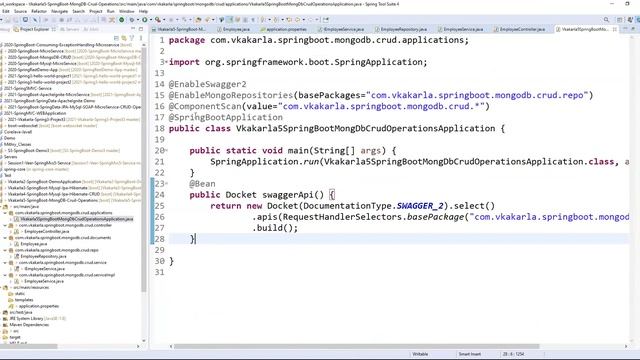
Task: Collapse the crud.documents package node
Action: [x=5, y=238]
